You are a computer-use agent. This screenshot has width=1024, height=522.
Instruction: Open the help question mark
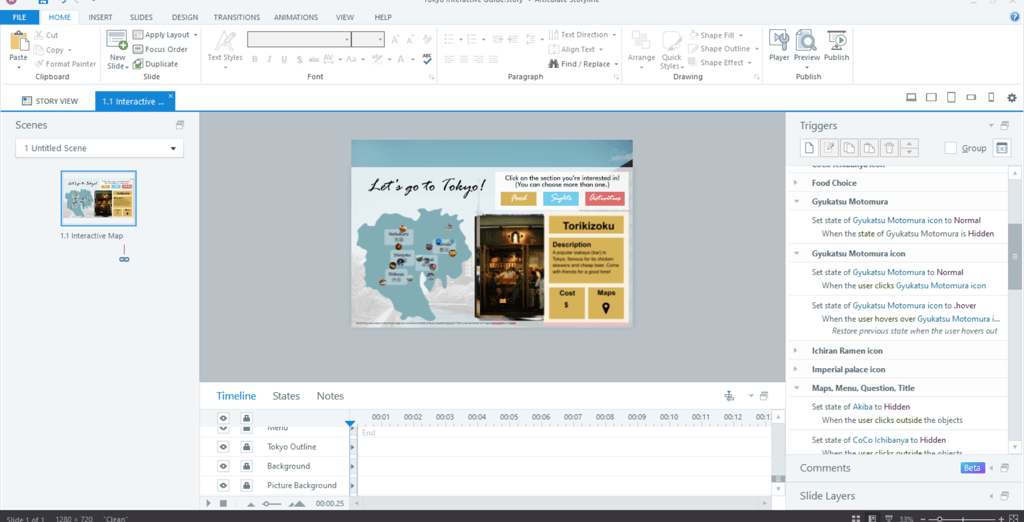[x=1014, y=17]
